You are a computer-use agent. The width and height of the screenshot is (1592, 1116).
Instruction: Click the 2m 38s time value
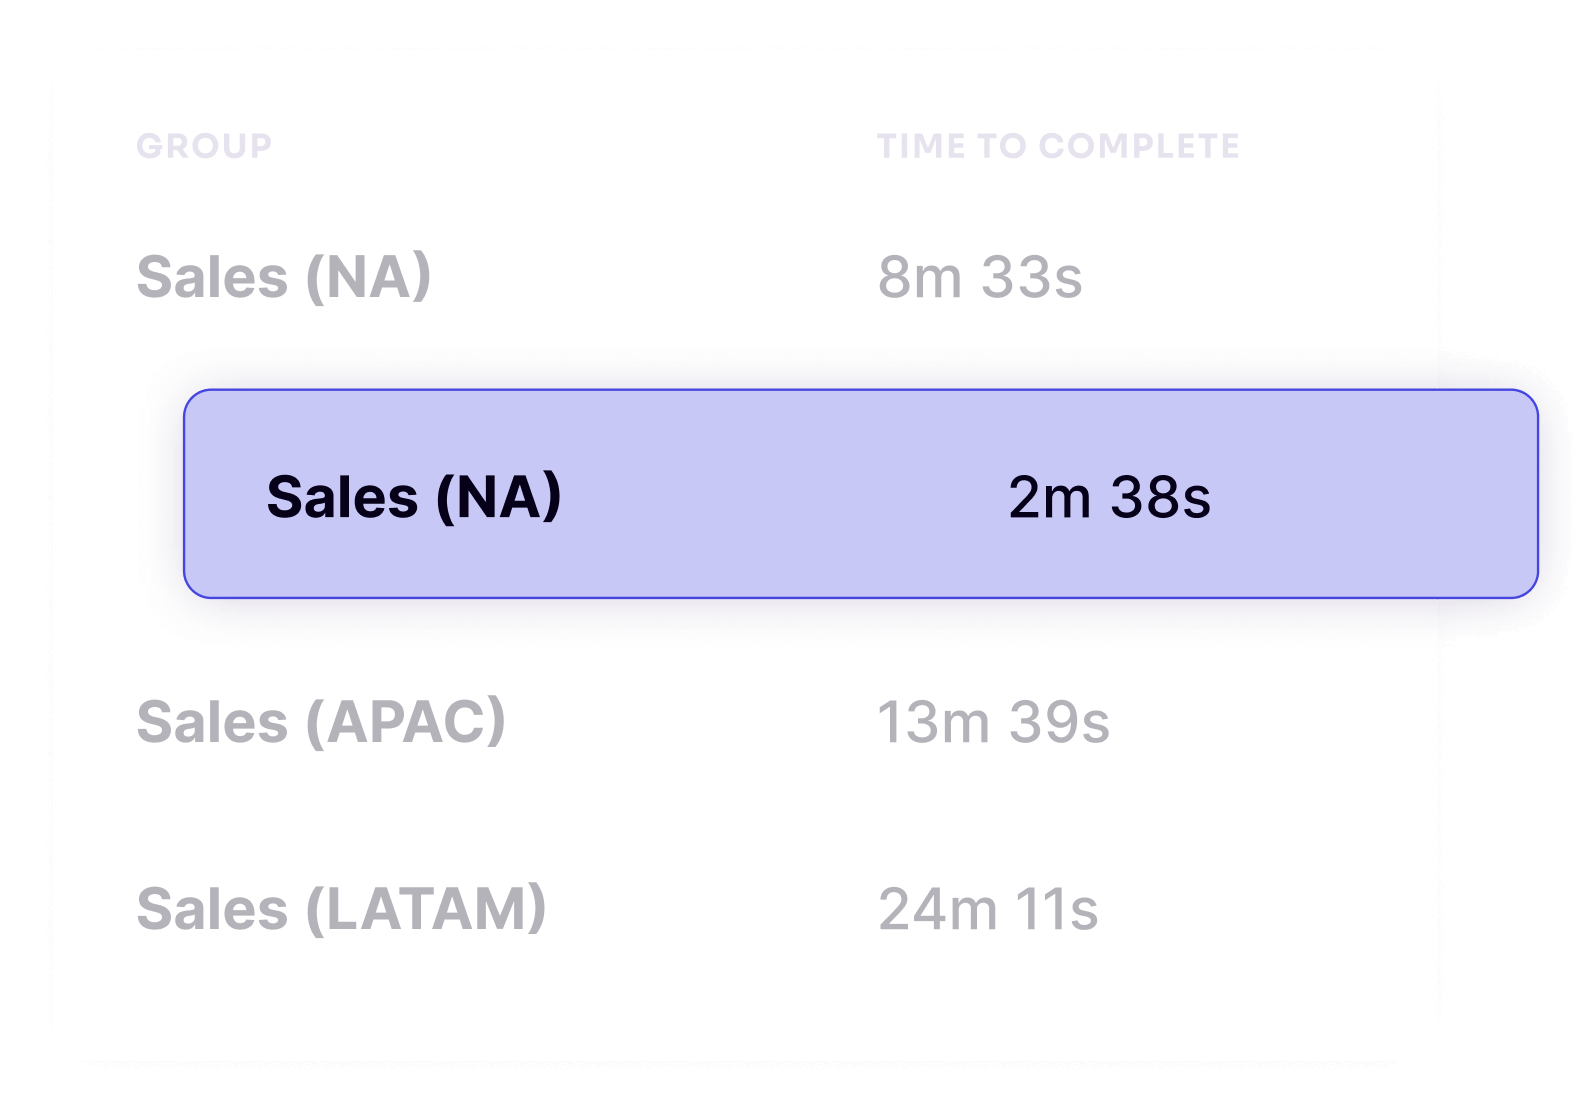(1109, 497)
